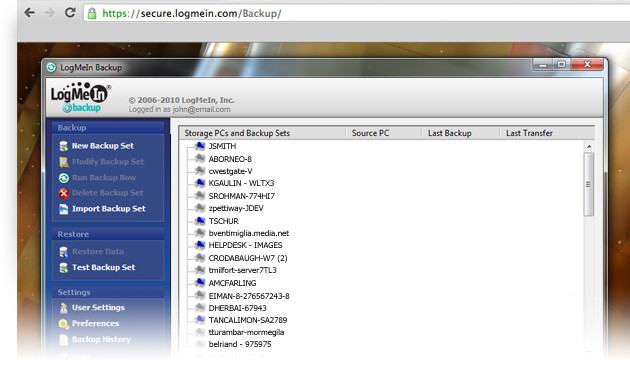The image size is (630, 388).
Task: Click the User Settings person icon
Action: (63, 308)
